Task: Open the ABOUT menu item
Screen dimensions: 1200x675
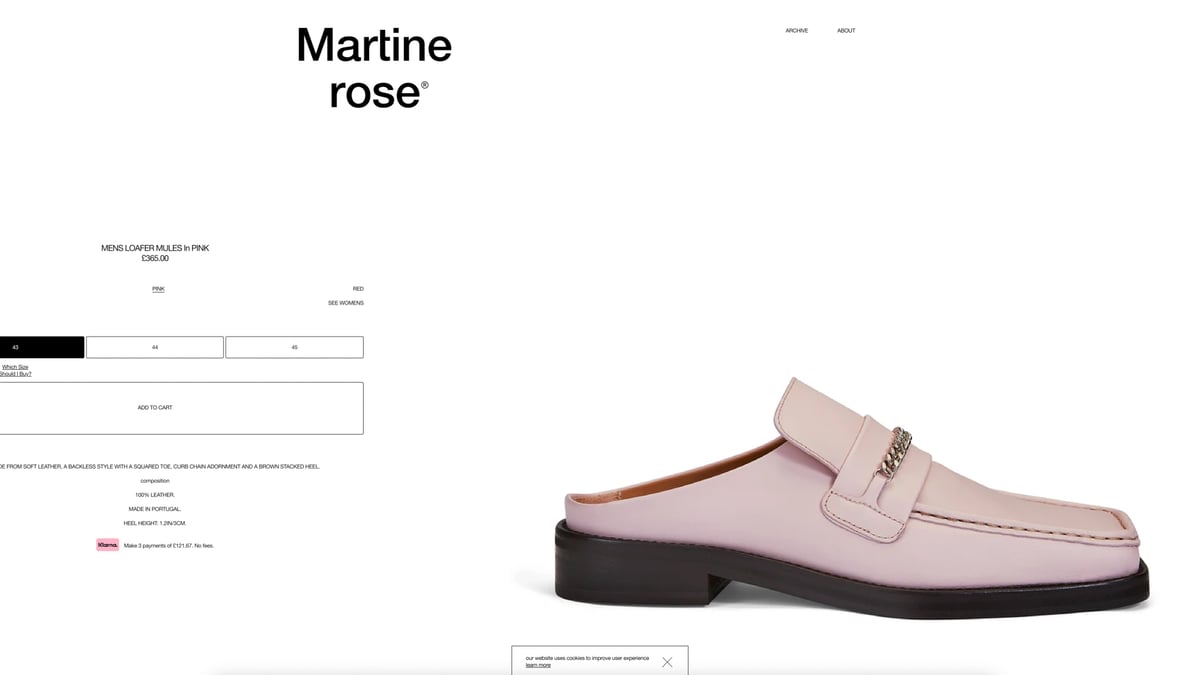Action: (846, 31)
